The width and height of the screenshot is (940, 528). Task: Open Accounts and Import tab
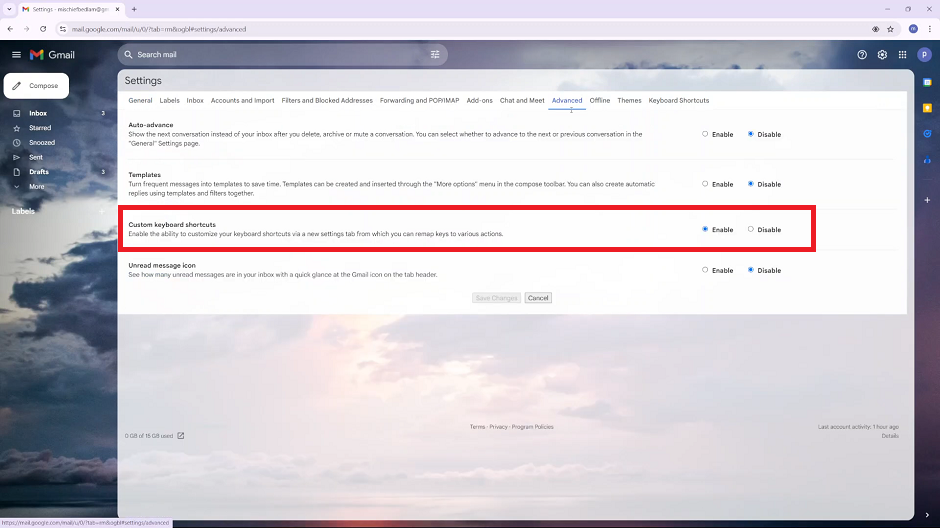click(x=242, y=101)
